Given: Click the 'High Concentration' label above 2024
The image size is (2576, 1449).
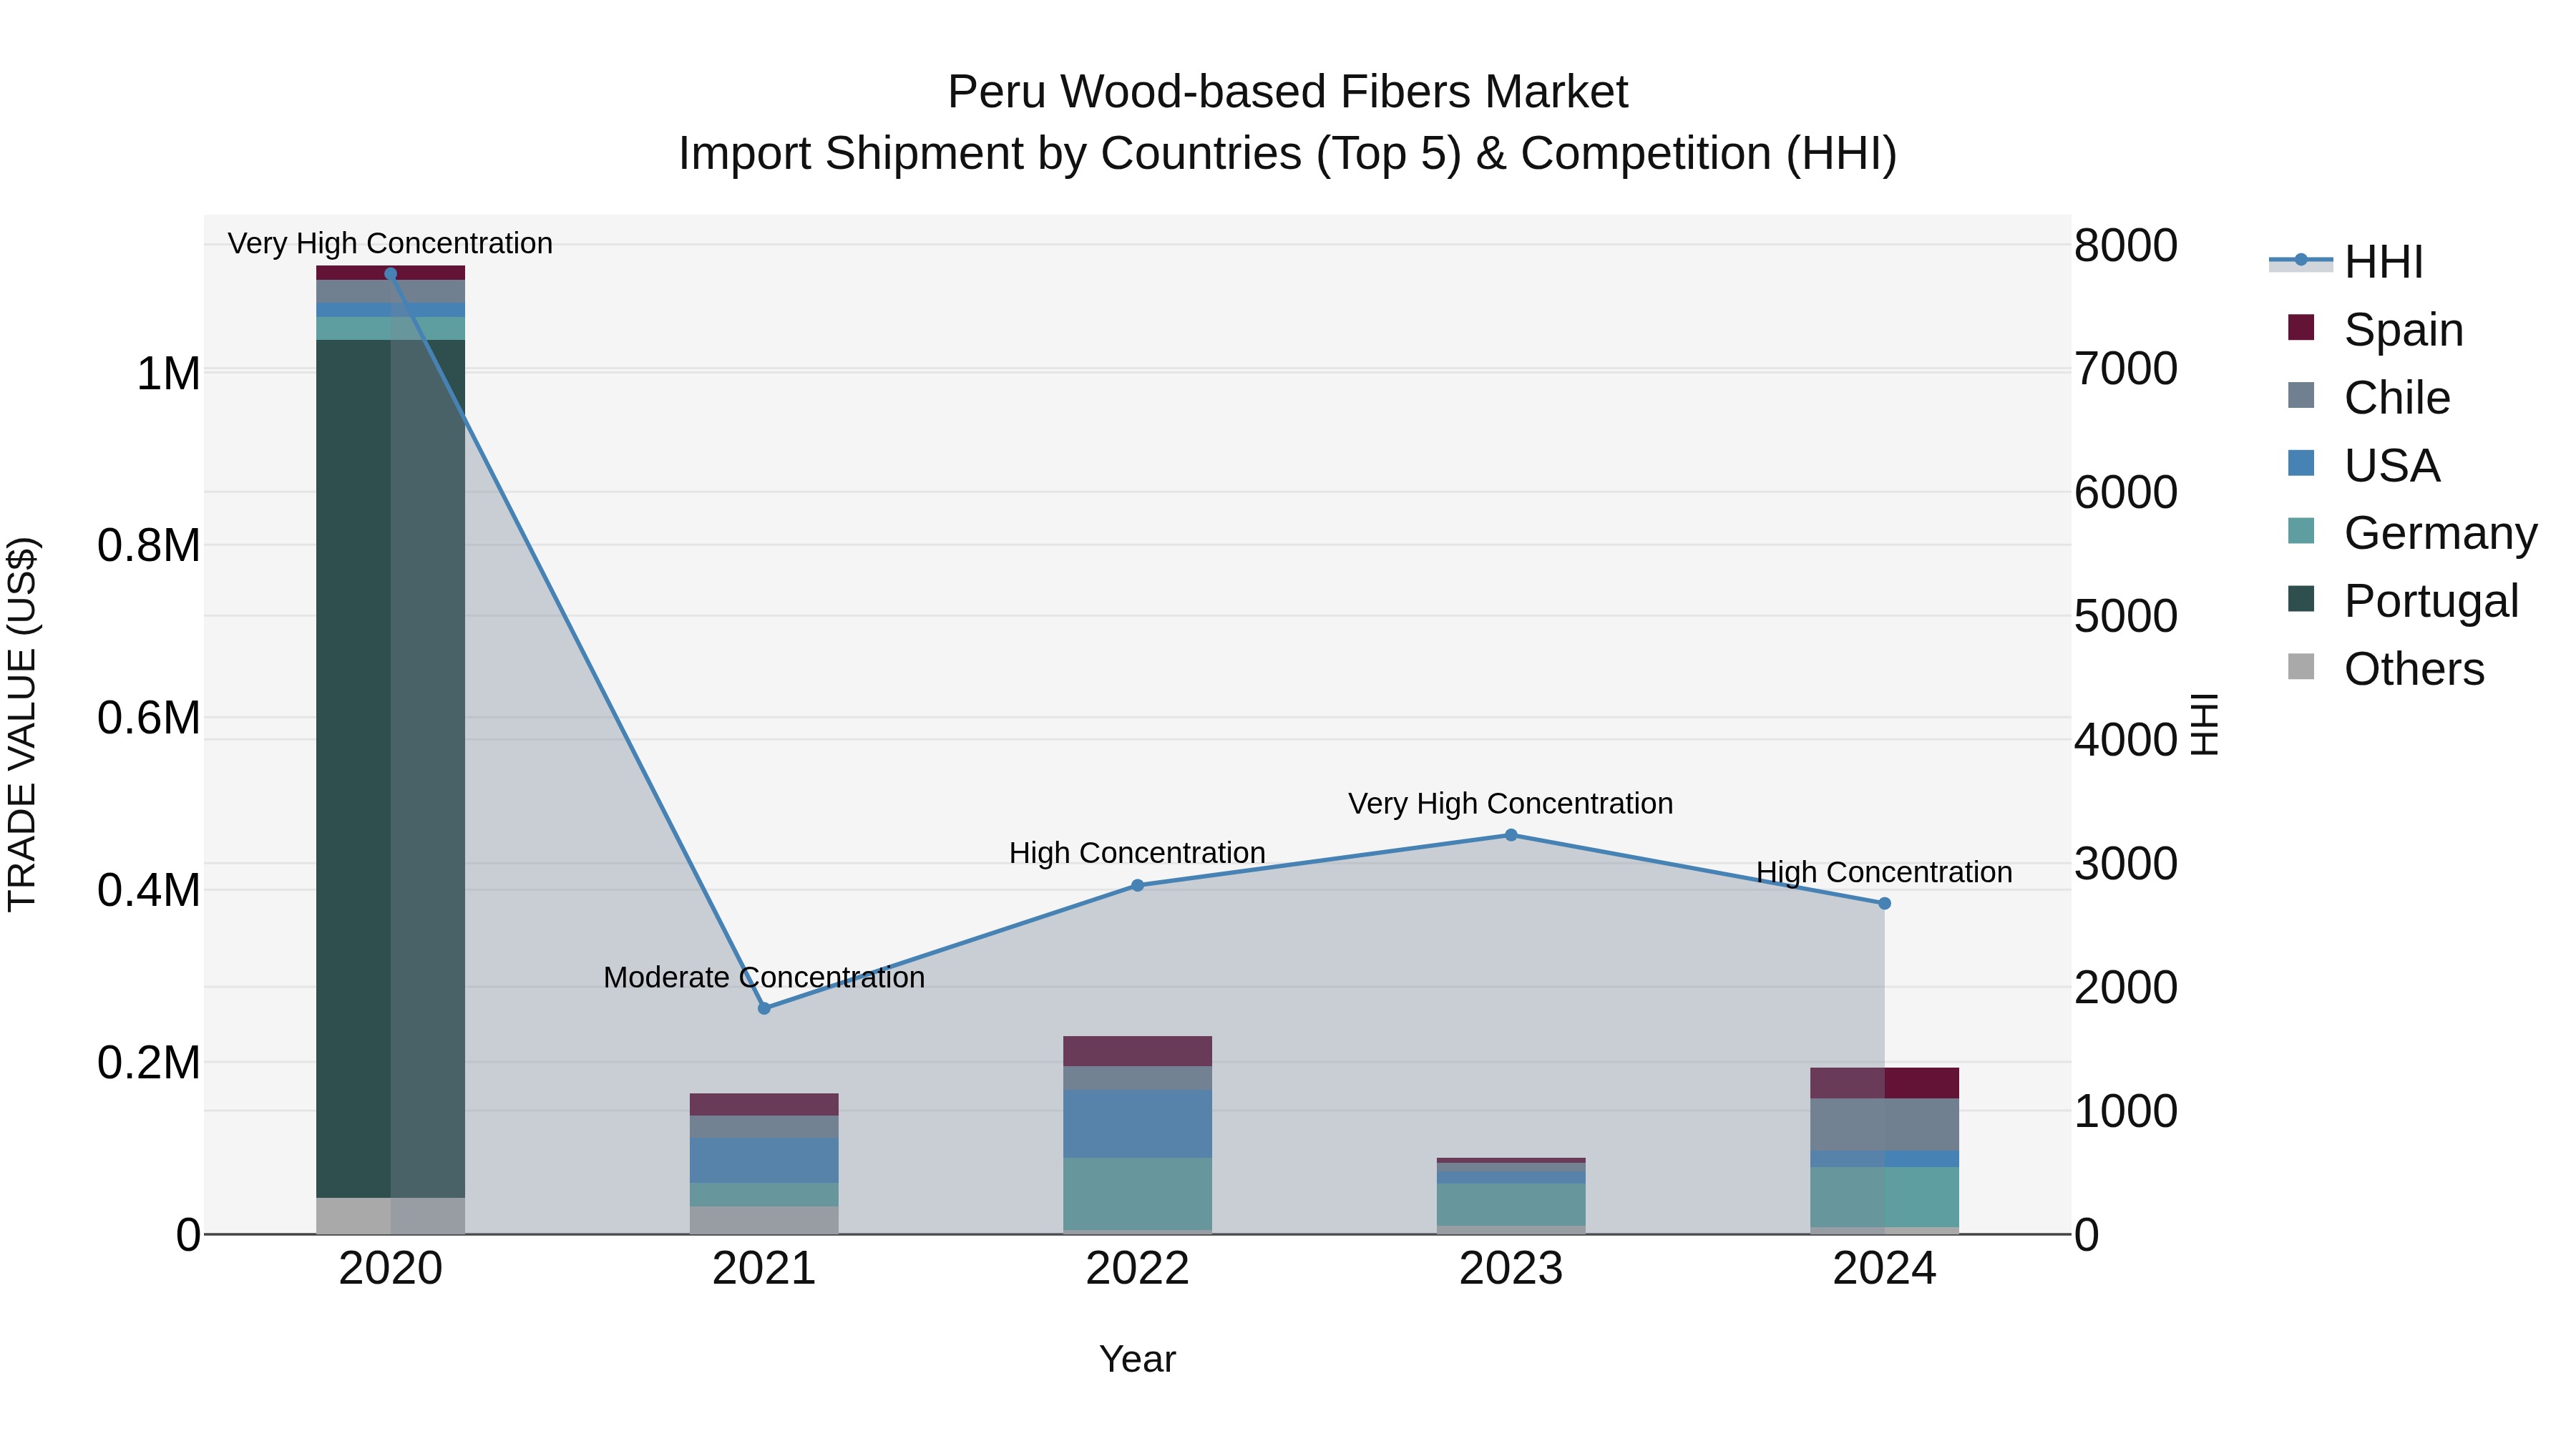Looking at the screenshot, I should point(1884,872).
